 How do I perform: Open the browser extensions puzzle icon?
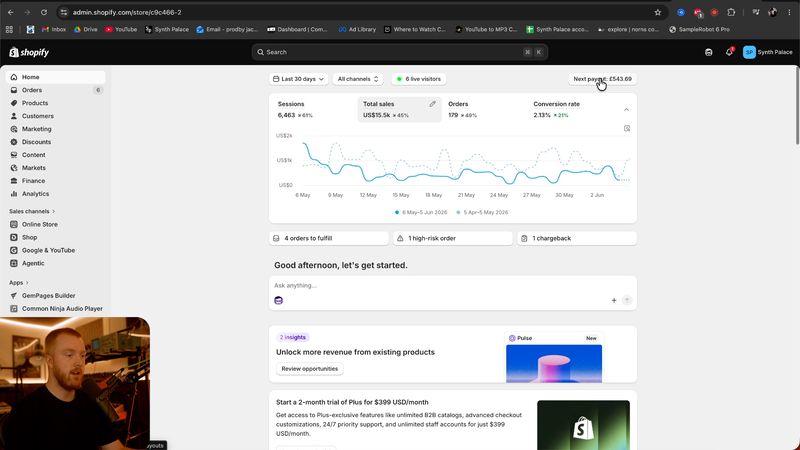coord(731,12)
